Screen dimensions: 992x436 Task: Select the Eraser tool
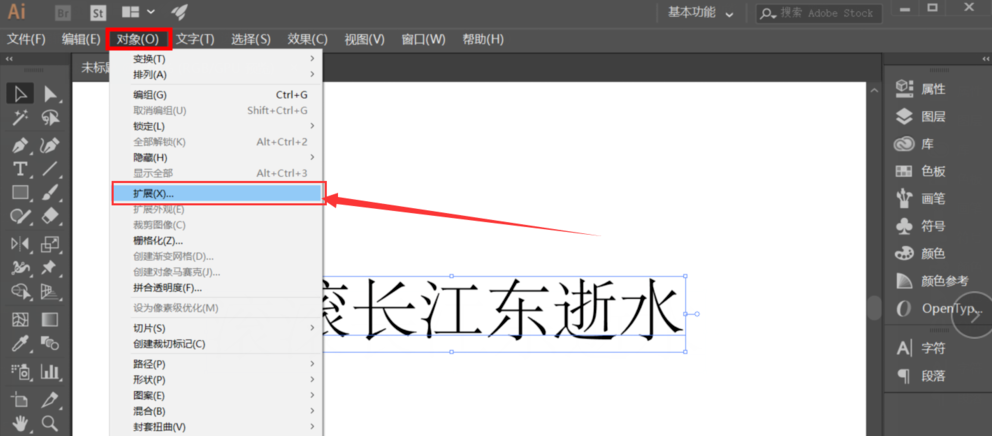(x=50, y=217)
